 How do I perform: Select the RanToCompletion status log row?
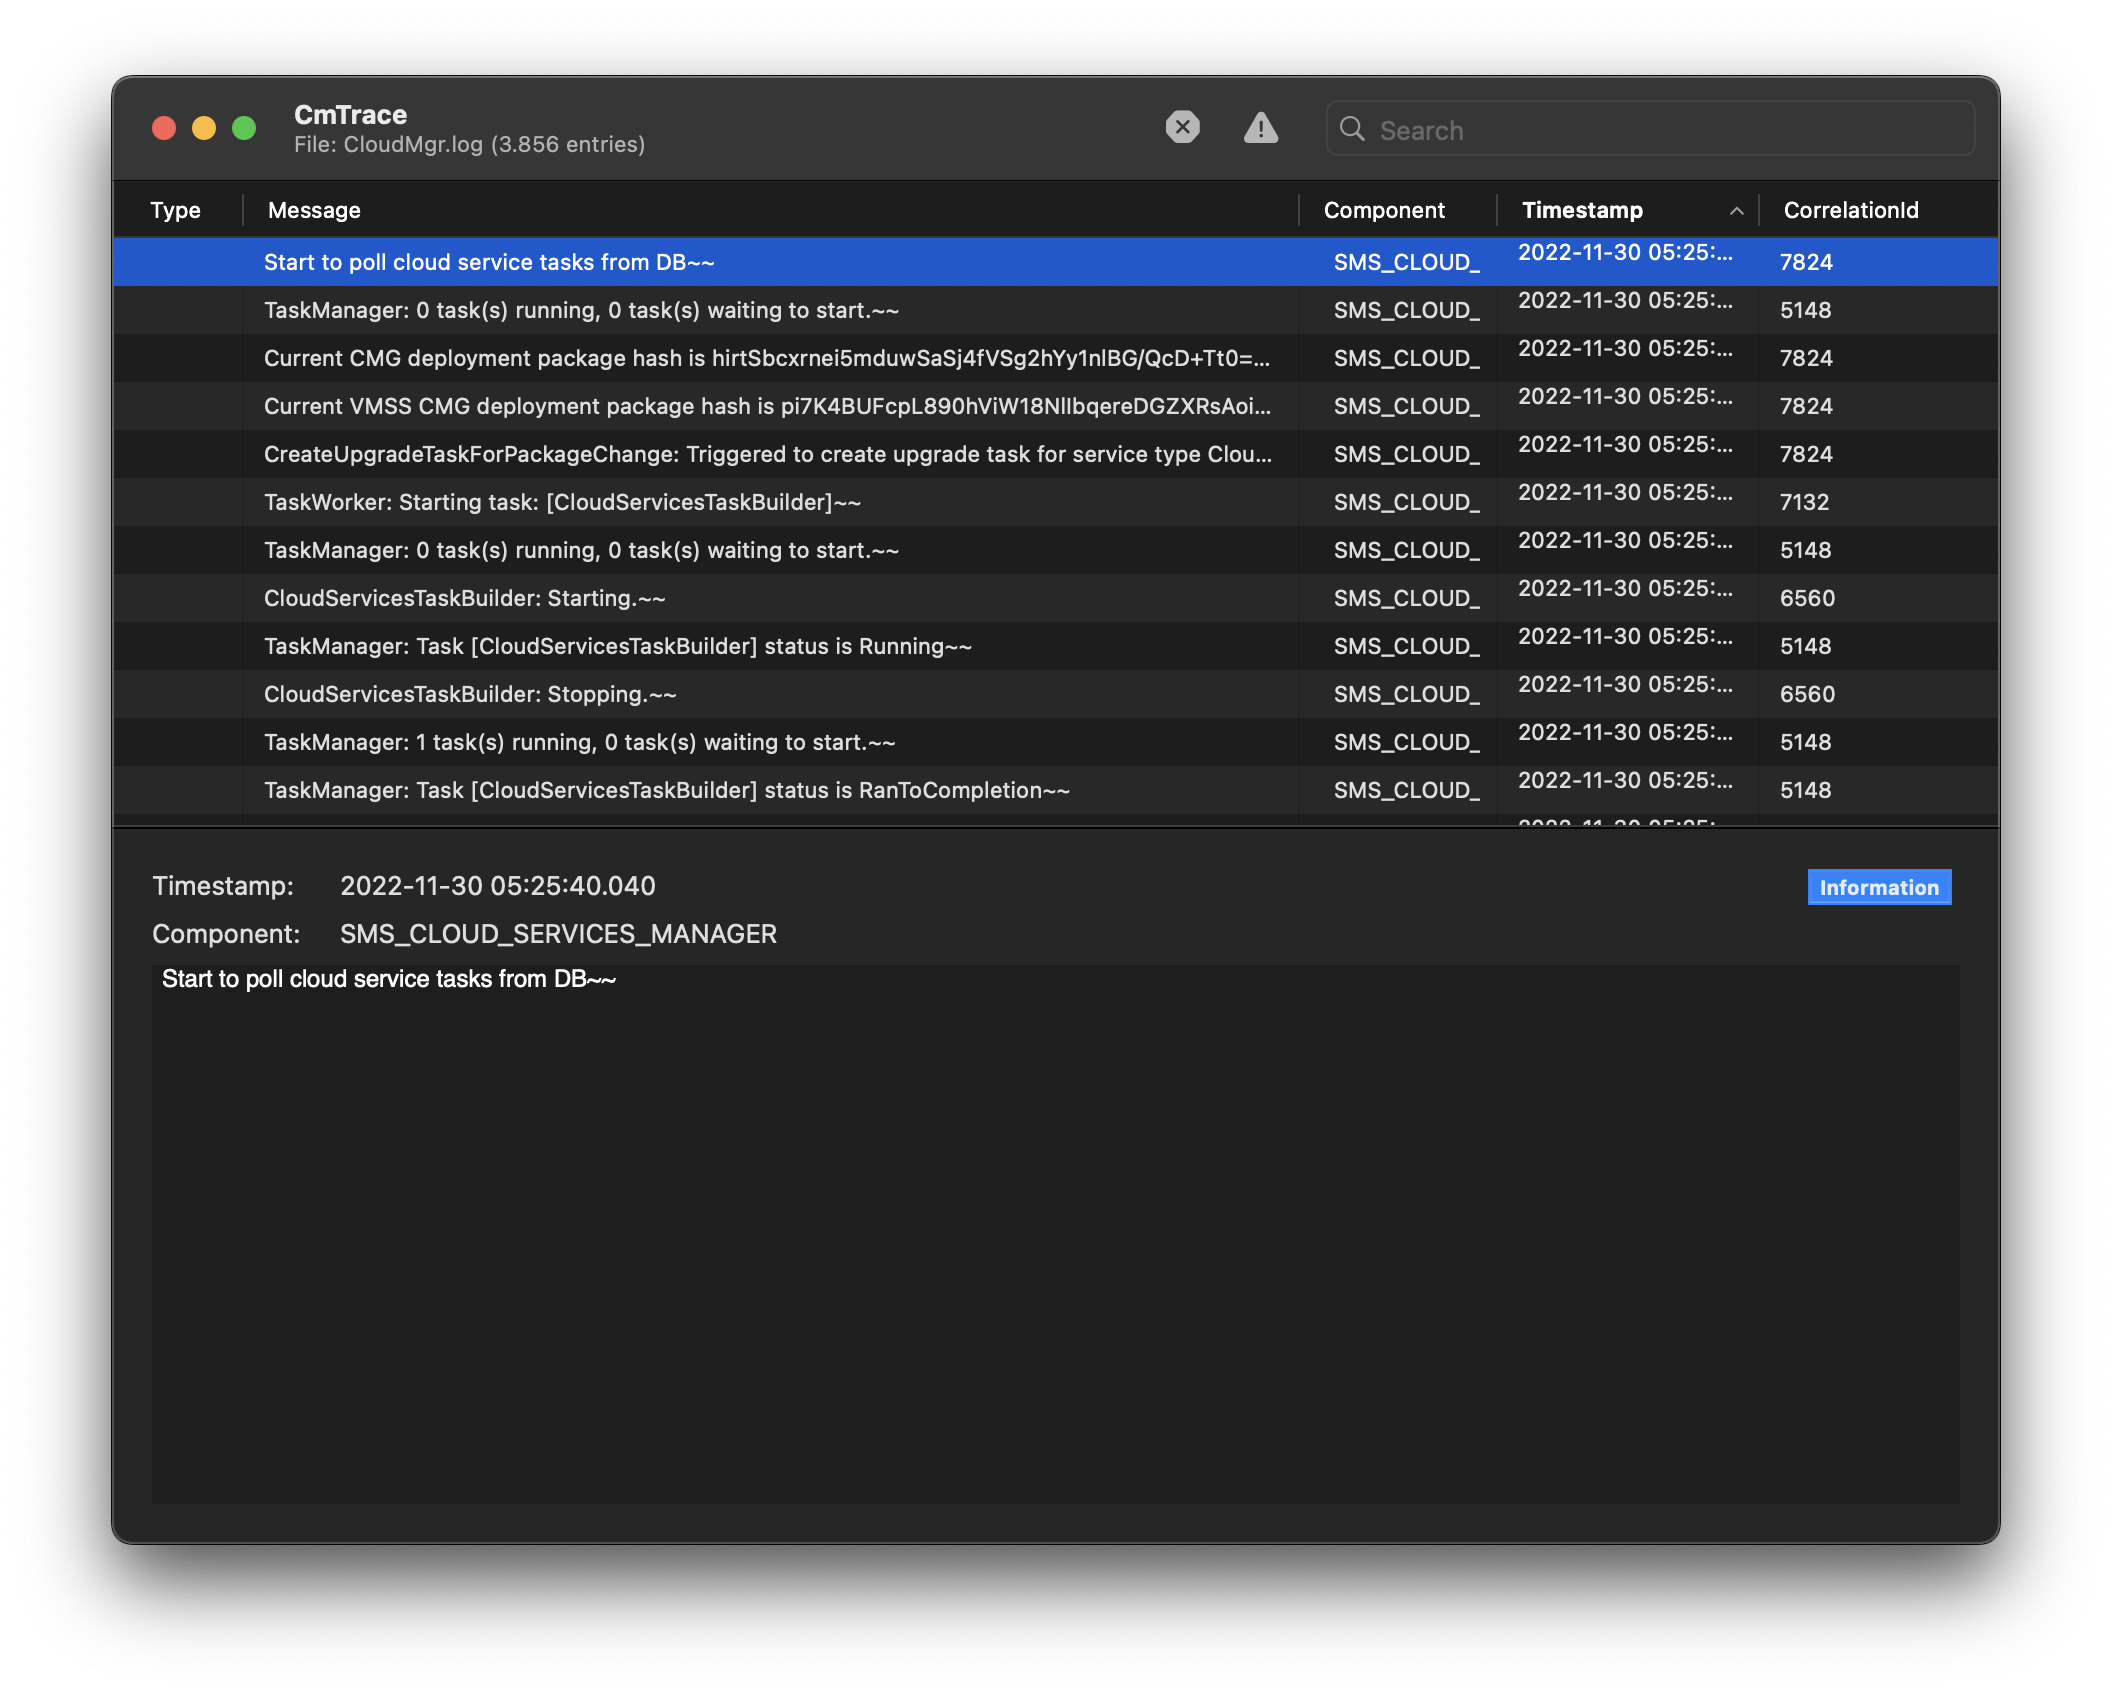click(x=666, y=790)
